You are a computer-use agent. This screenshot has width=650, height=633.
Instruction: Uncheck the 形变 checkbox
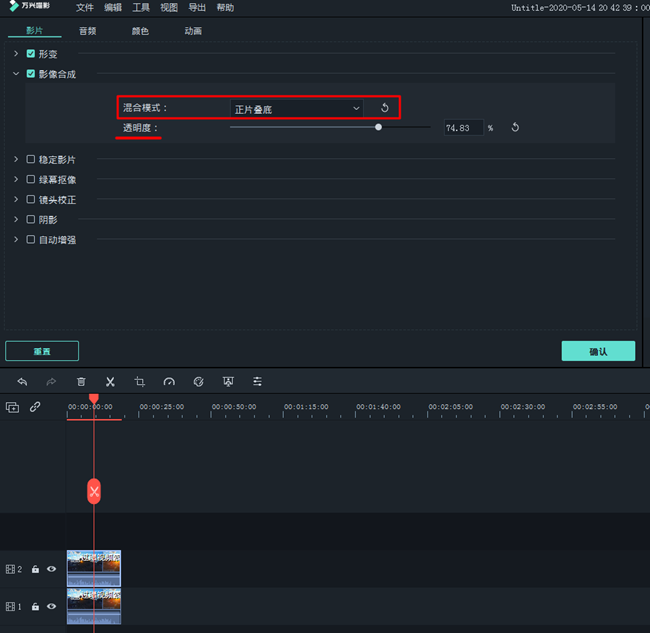pos(31,53)
